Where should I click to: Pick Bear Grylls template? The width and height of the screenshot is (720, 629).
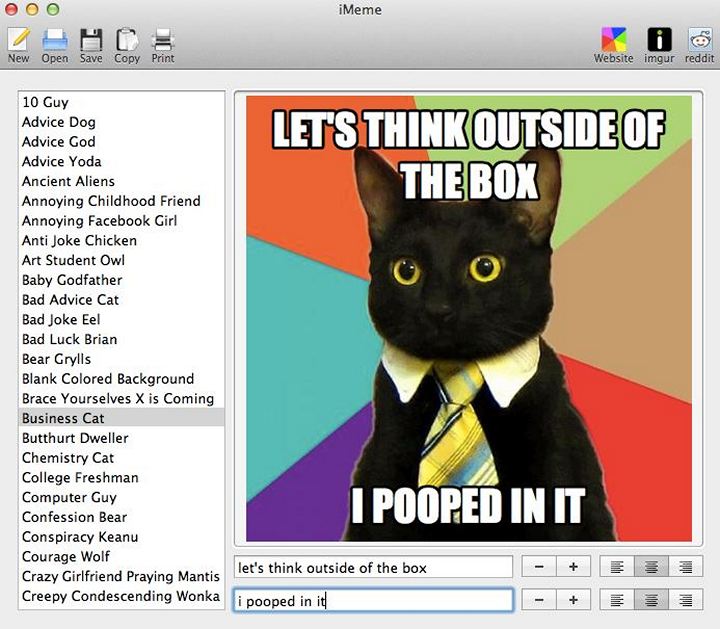122,359
